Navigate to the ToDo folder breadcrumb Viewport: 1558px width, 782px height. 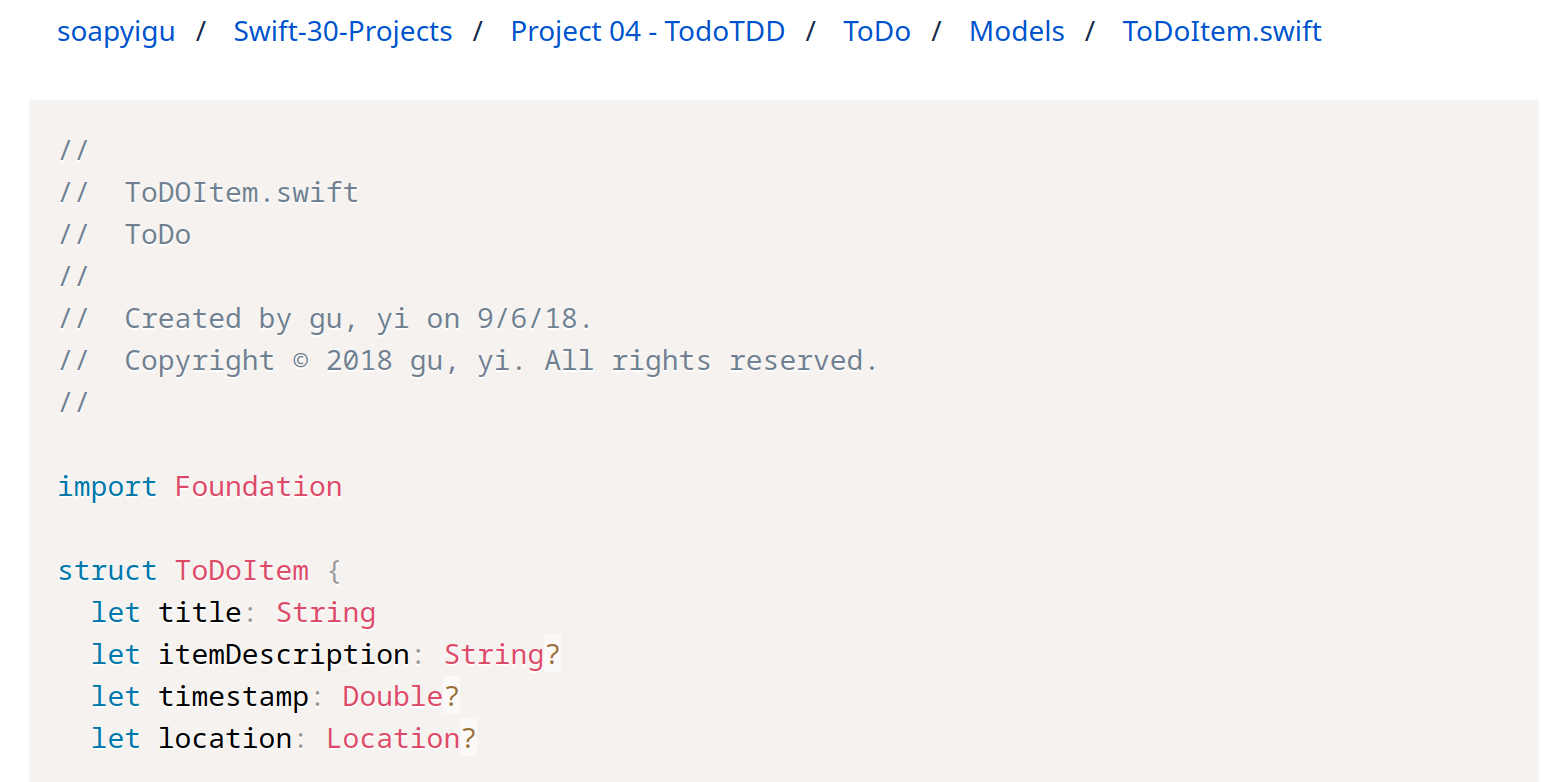(876, 32)
